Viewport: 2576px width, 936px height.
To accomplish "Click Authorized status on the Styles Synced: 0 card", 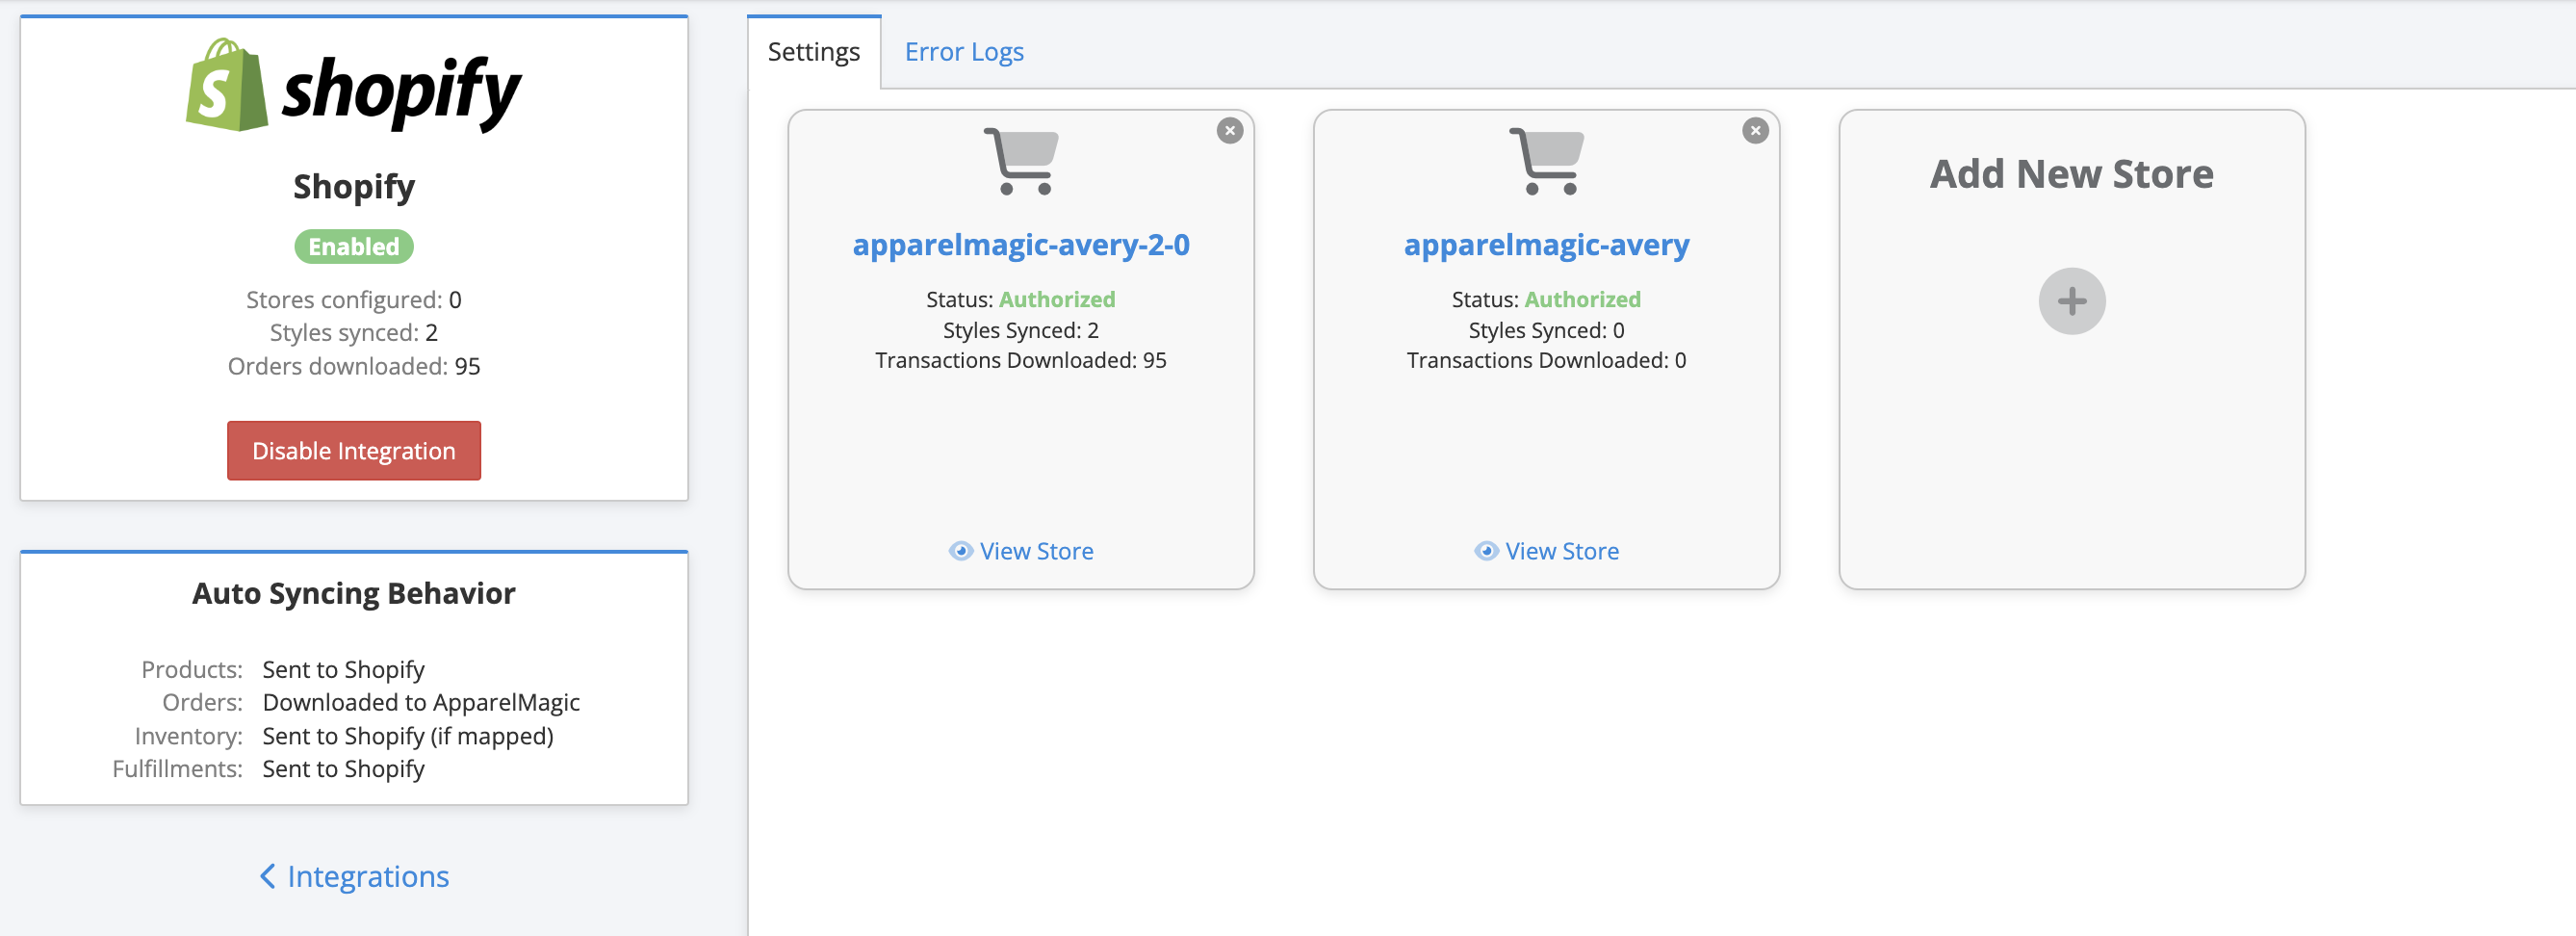I will (x=1582, y=299).
